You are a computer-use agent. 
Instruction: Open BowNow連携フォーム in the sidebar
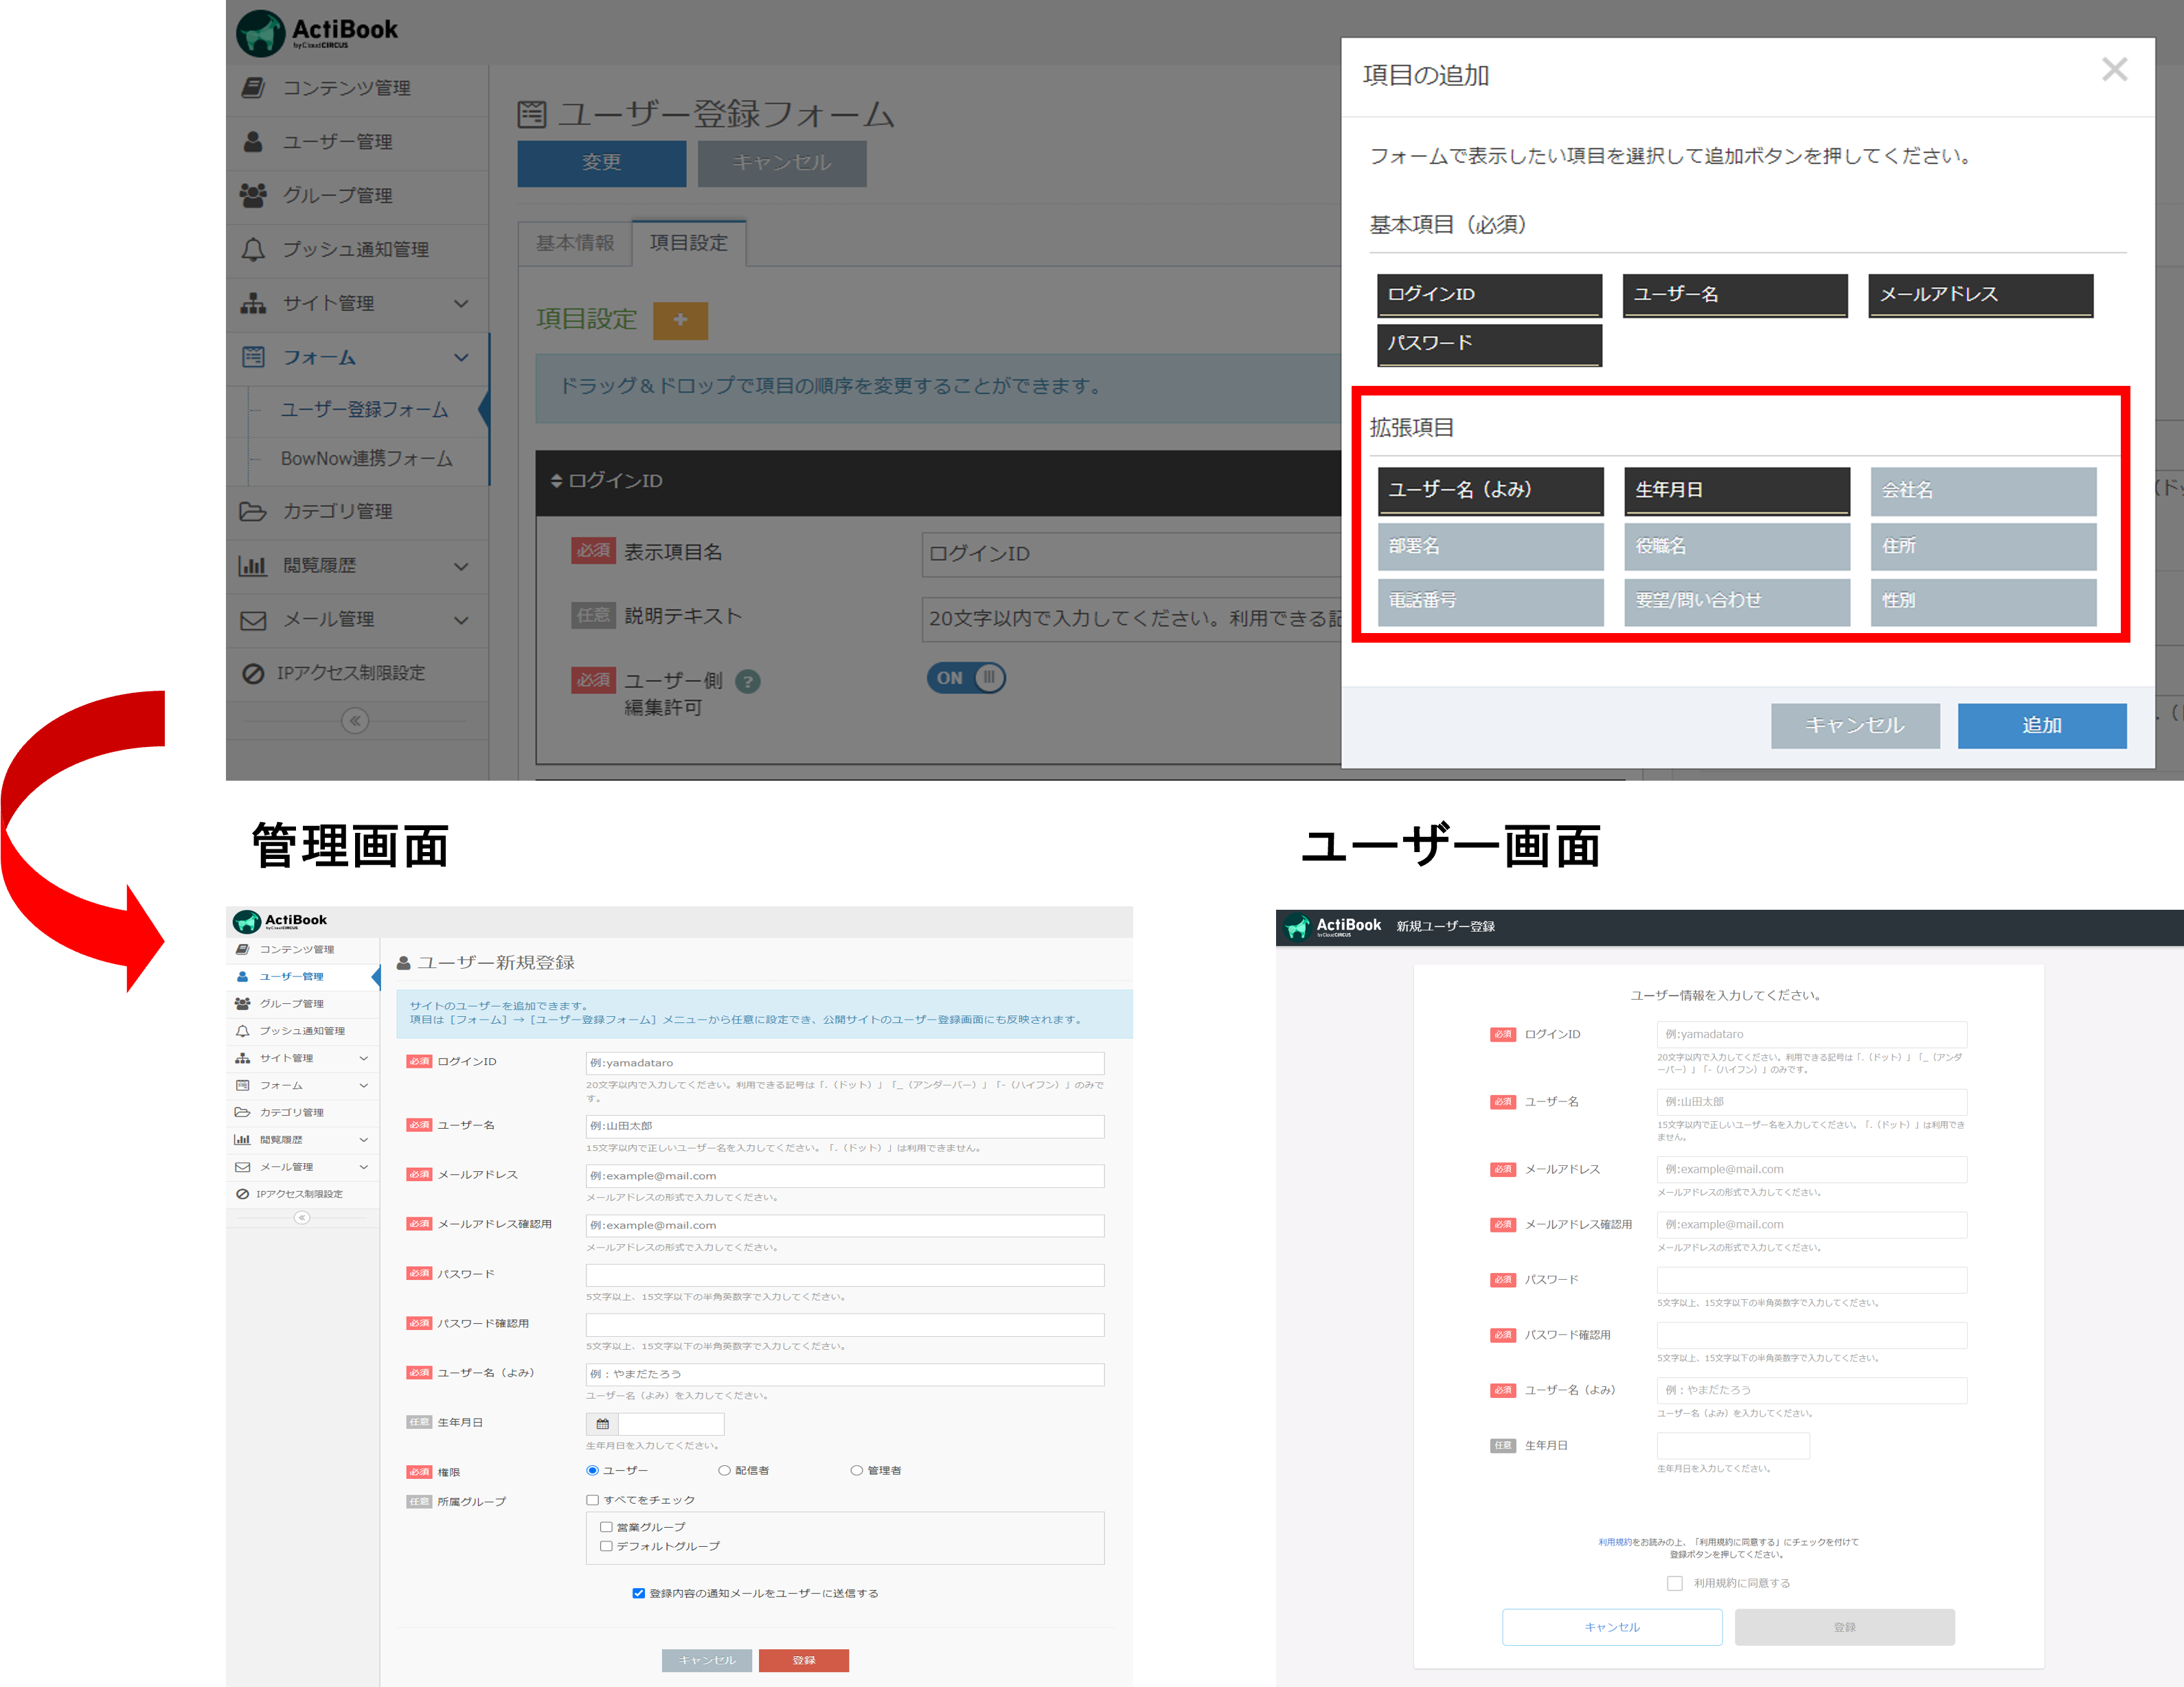(x=366, y=458)
